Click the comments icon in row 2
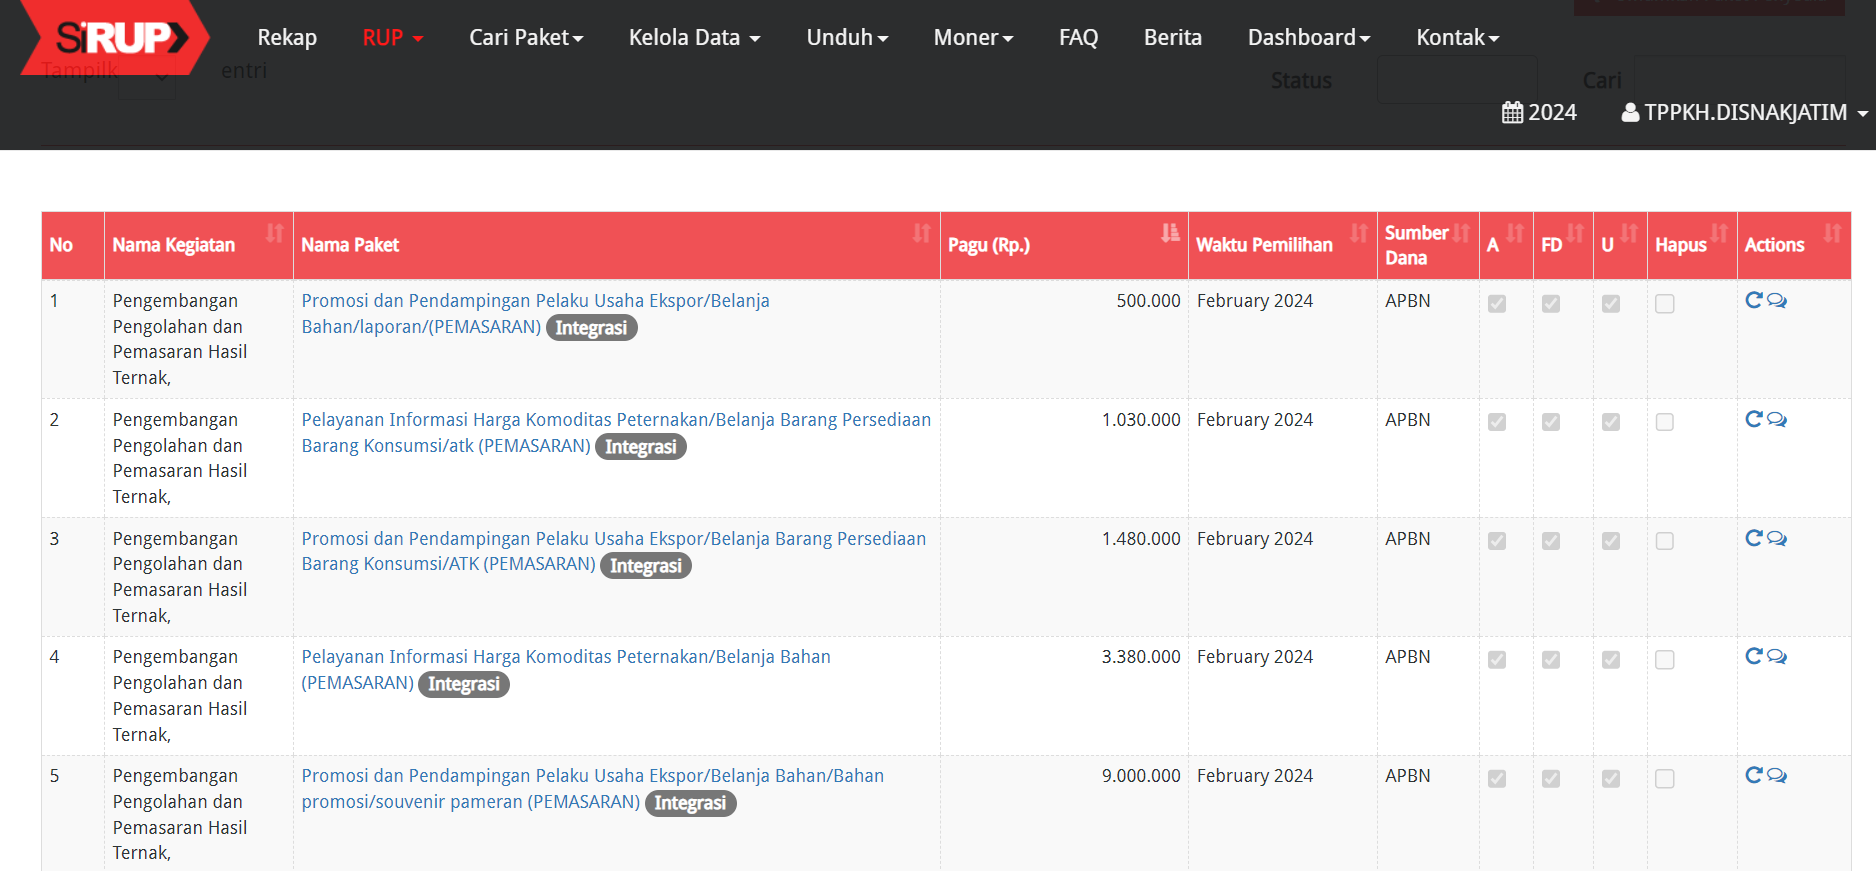Screen dimensions: 1876x871 coord(1777,419)
